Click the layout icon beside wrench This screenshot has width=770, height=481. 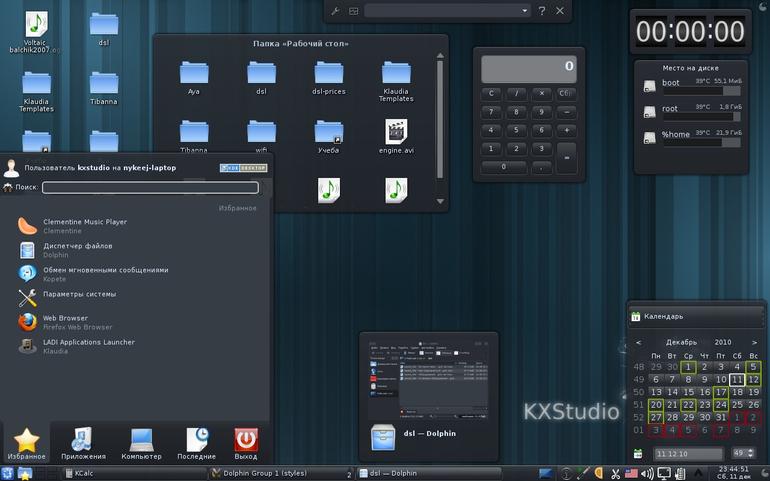pyautogui.click(x=354, y=11)
